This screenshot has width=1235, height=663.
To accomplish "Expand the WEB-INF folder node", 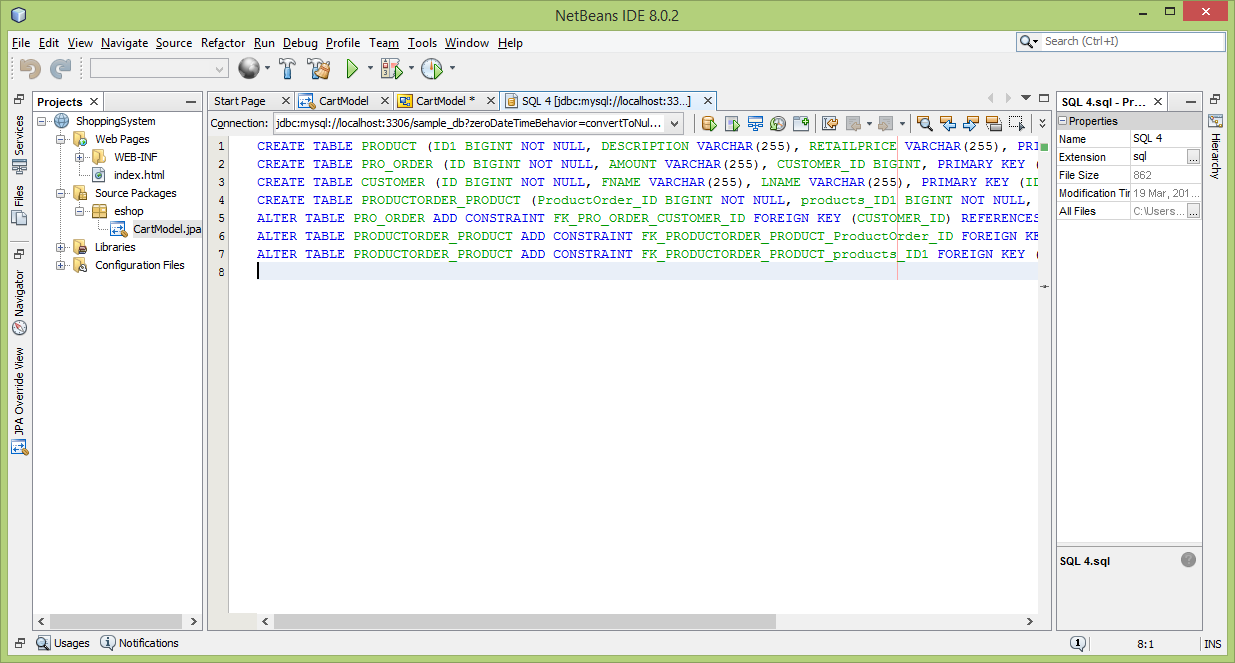I will coord(80,157).
